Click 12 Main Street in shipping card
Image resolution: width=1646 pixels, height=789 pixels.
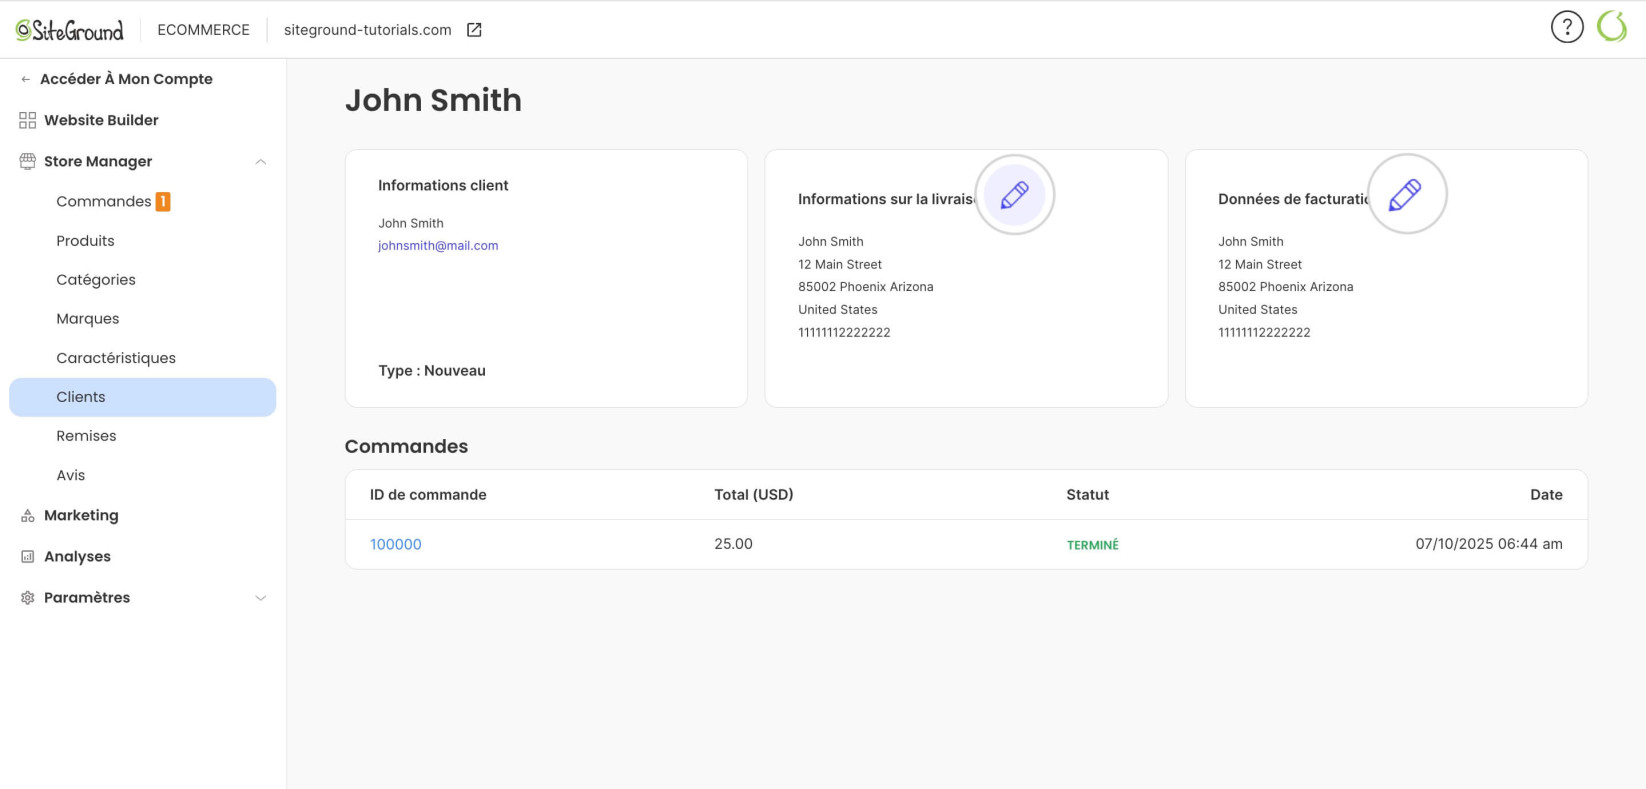point(840,265)
